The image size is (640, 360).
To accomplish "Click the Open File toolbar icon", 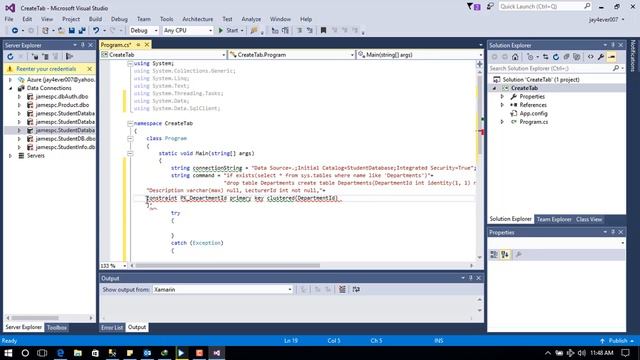I will [x=61, y=31].
